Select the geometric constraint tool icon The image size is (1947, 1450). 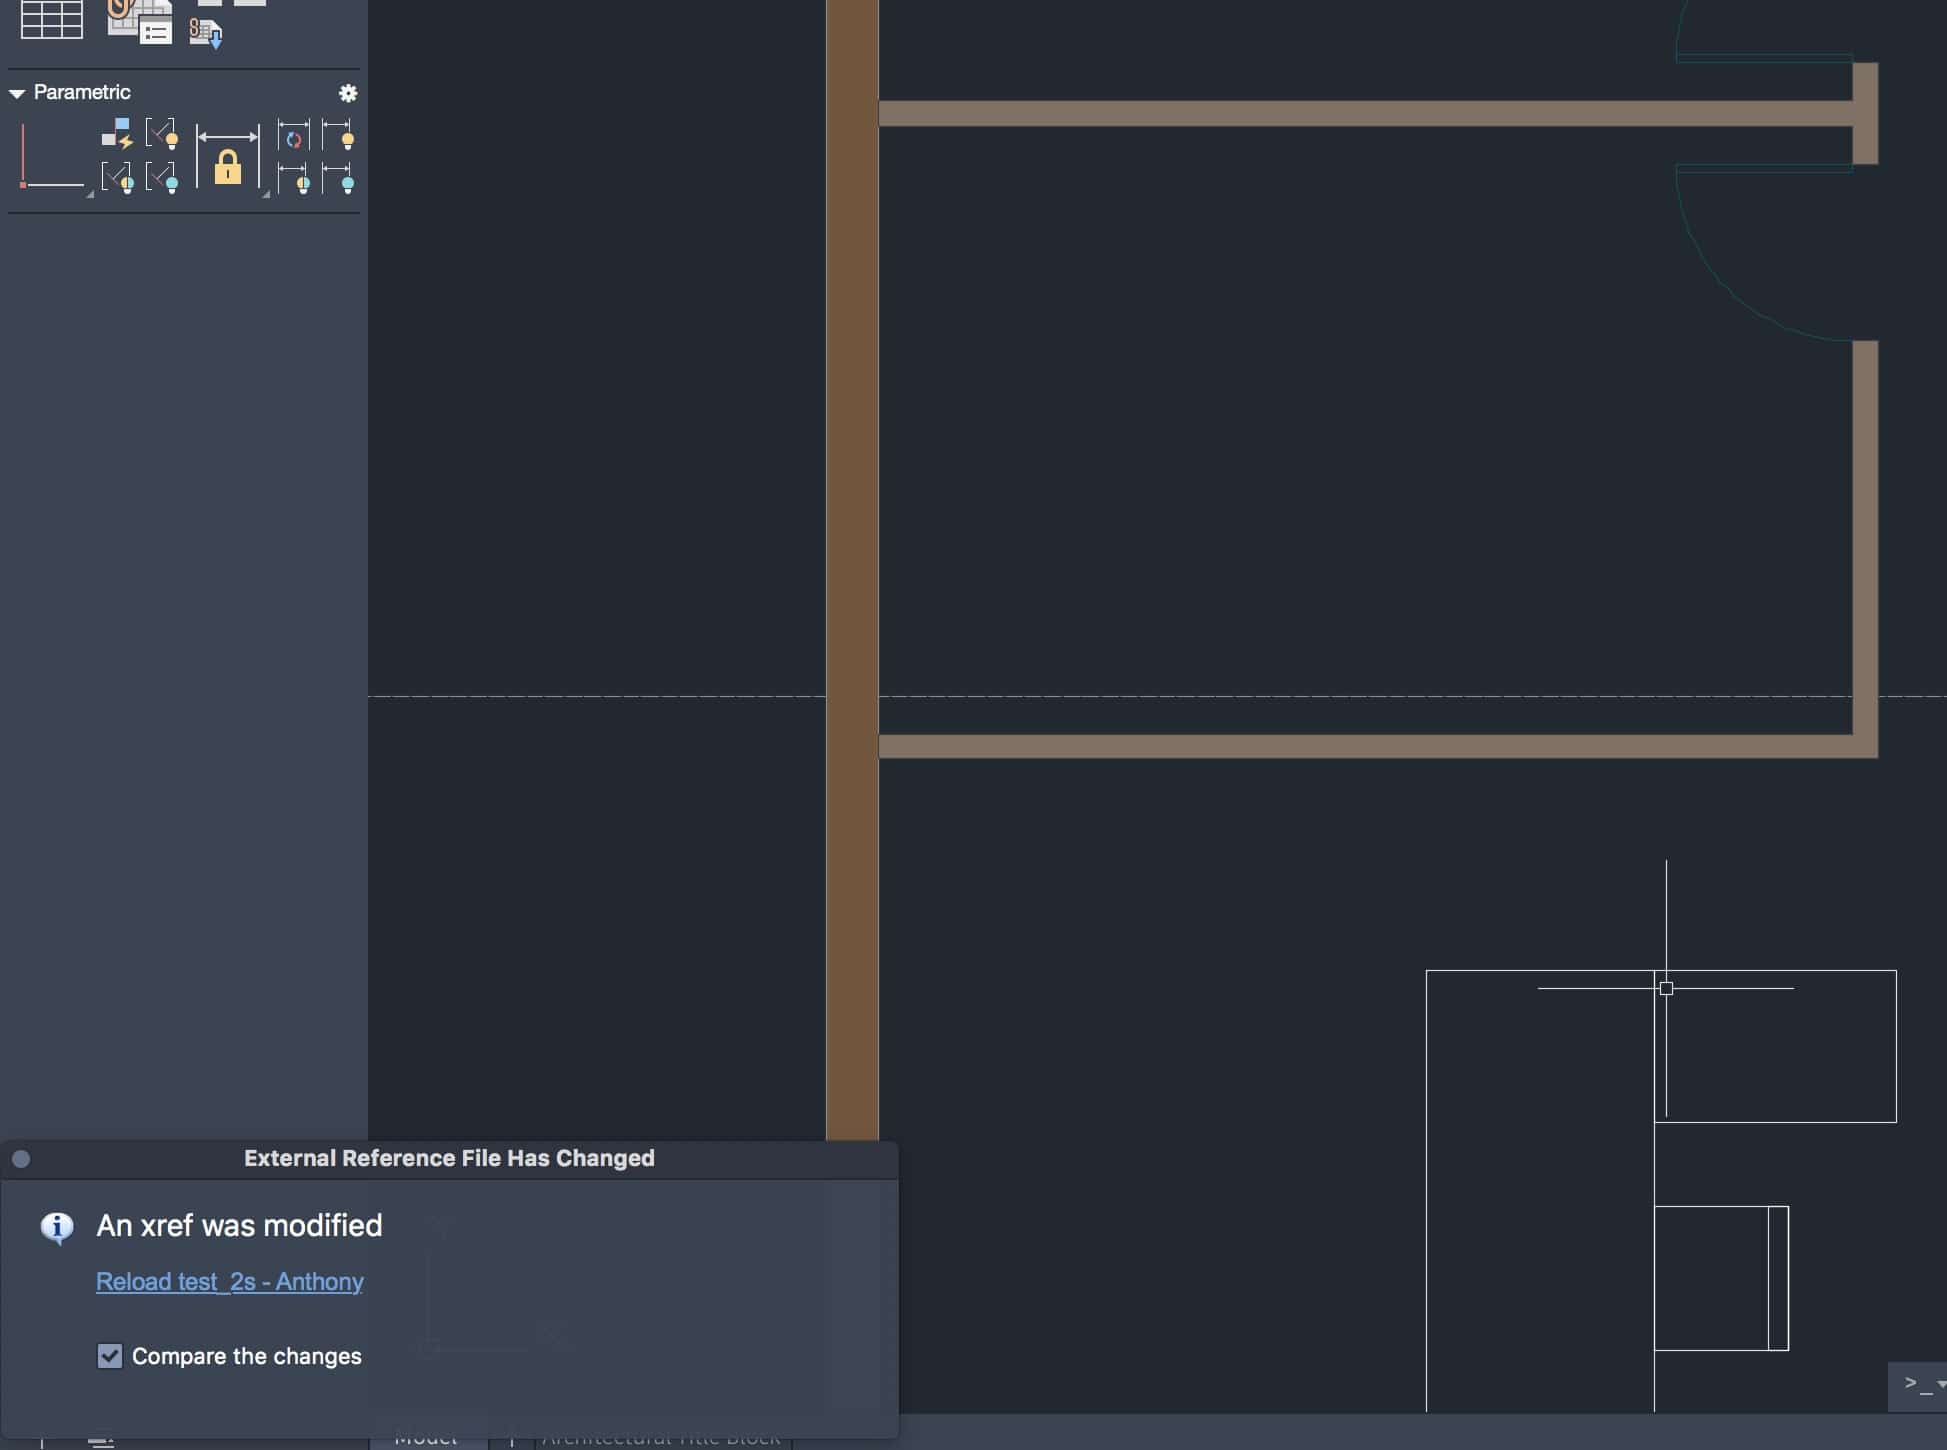coord(52,157)
